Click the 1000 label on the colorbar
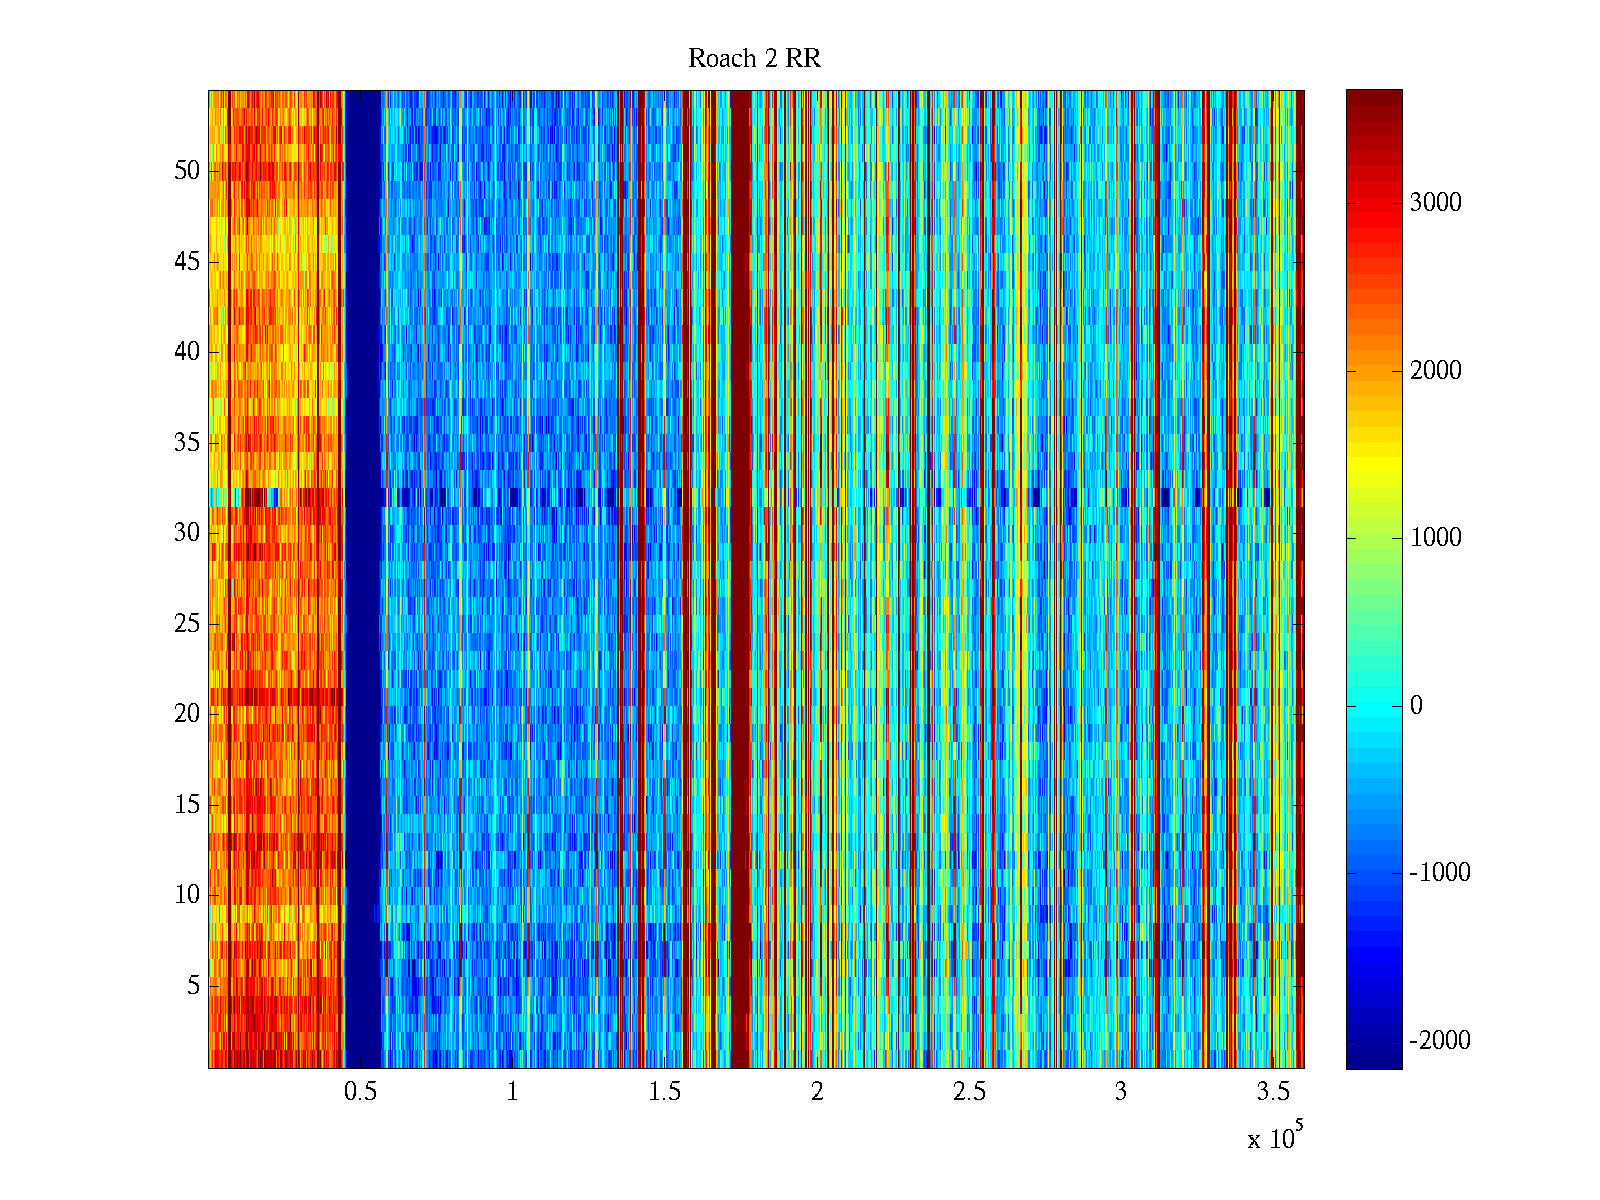1600x1200 pixels. (x=1435, y=538)
